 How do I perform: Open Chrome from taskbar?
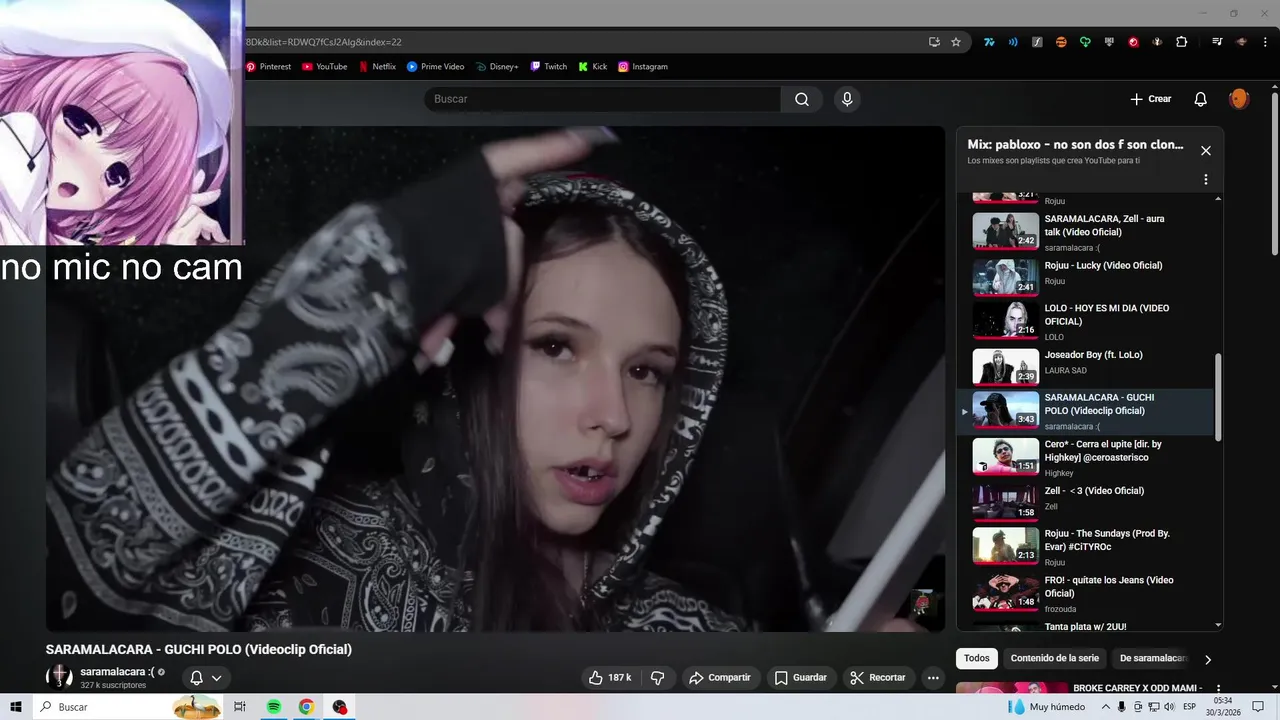coord(307,707)
